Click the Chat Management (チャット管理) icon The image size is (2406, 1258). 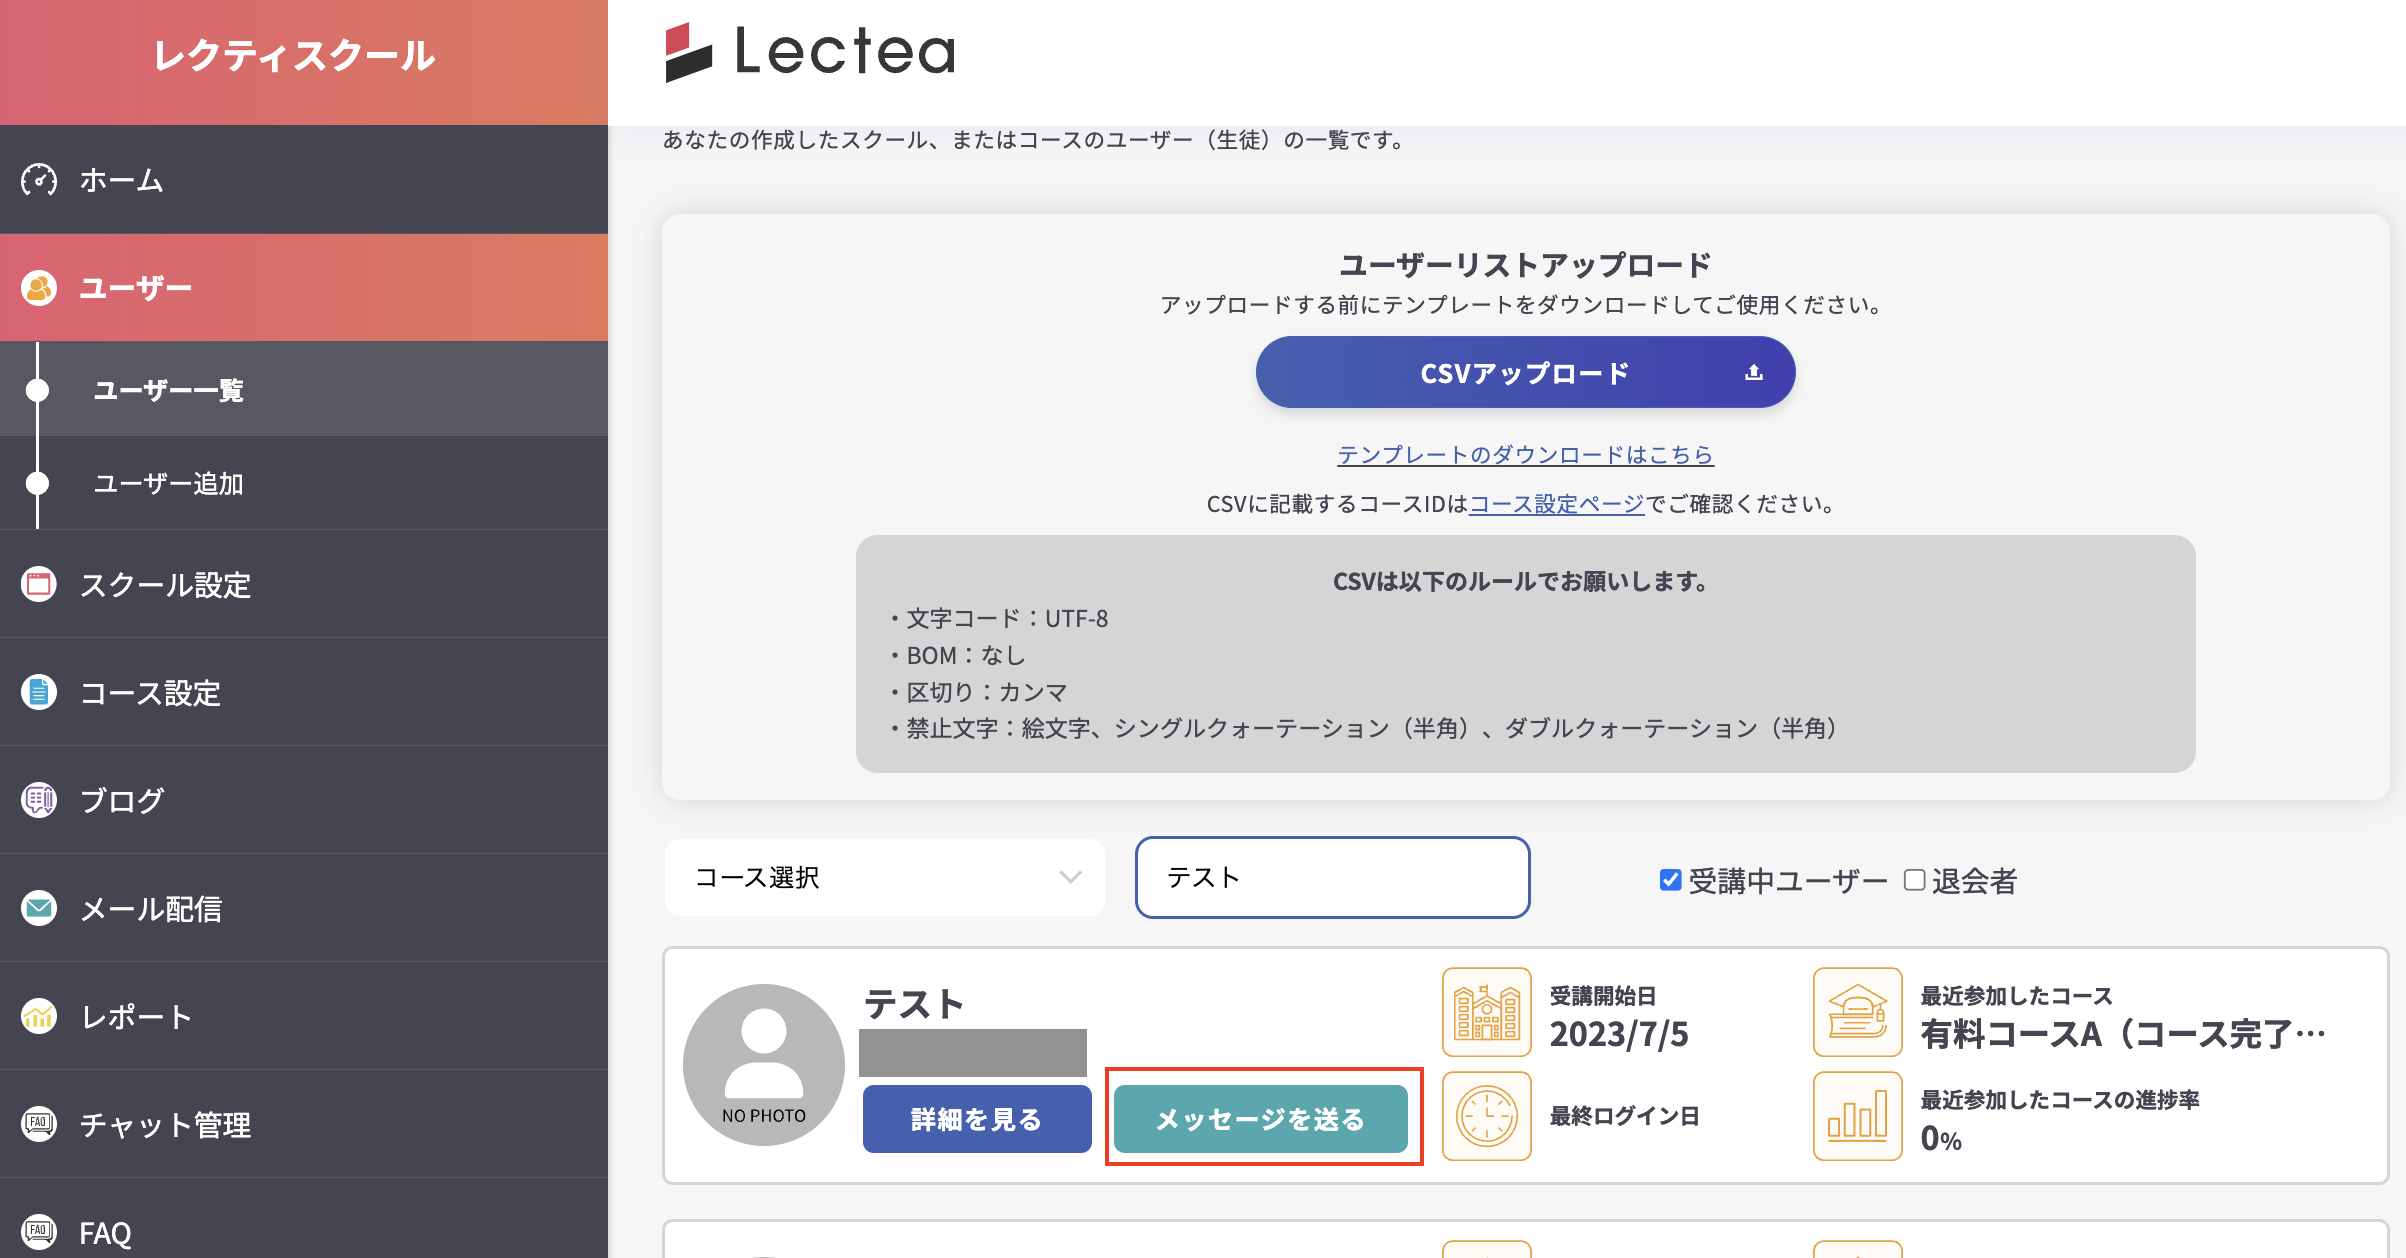39,1124
